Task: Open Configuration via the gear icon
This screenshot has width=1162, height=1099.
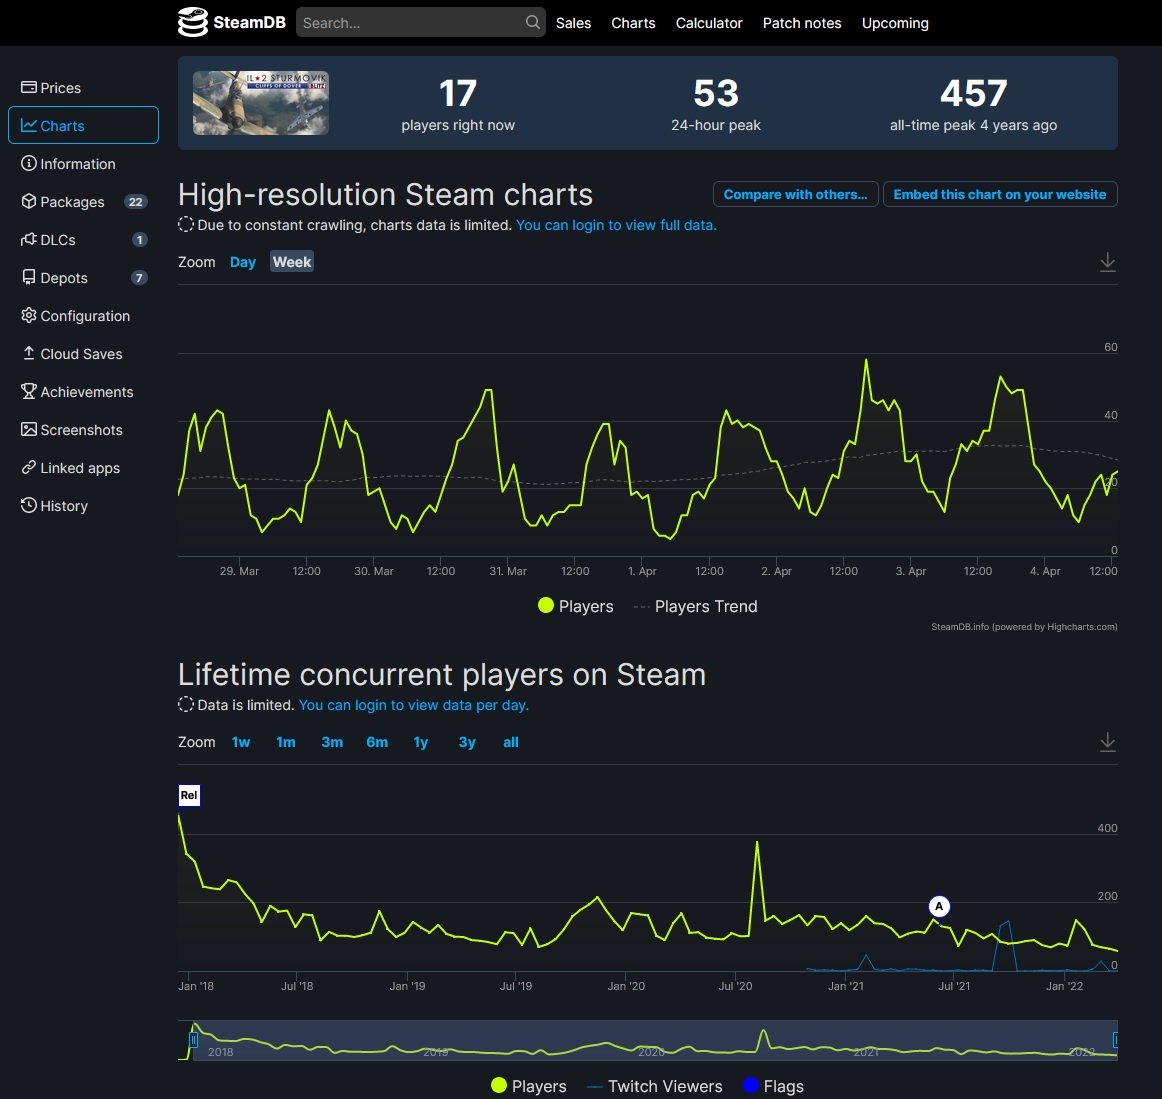Action: point(29,316)
